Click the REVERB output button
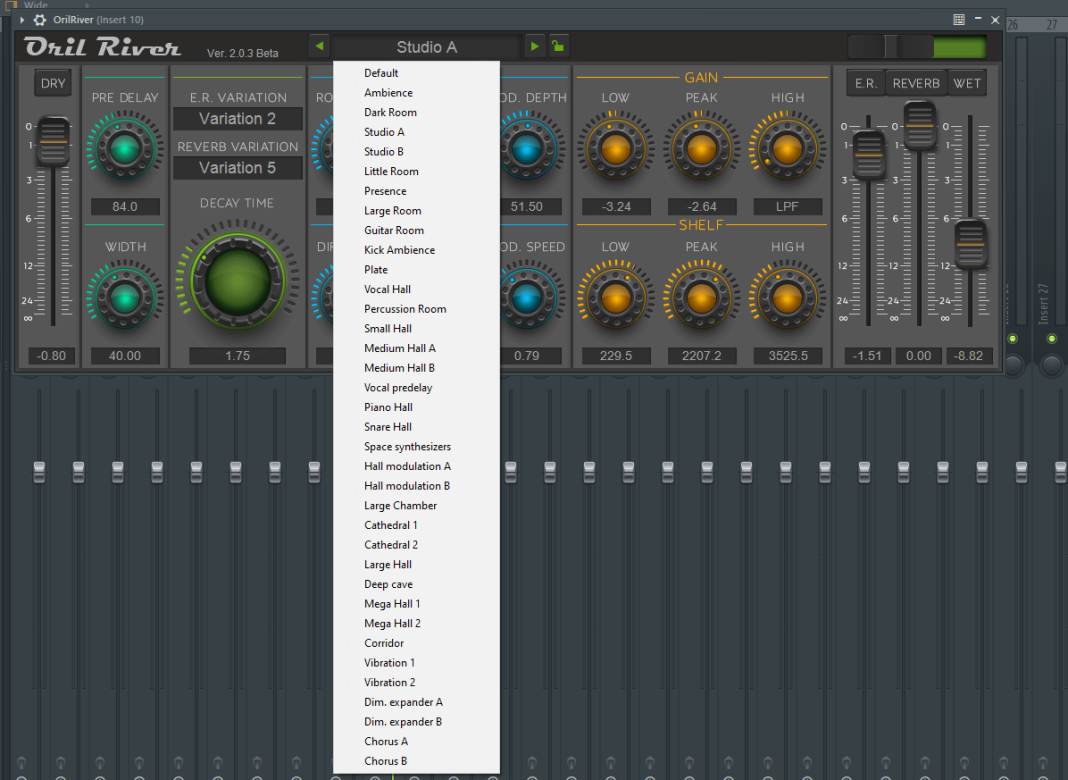 (x=915, y=83)
